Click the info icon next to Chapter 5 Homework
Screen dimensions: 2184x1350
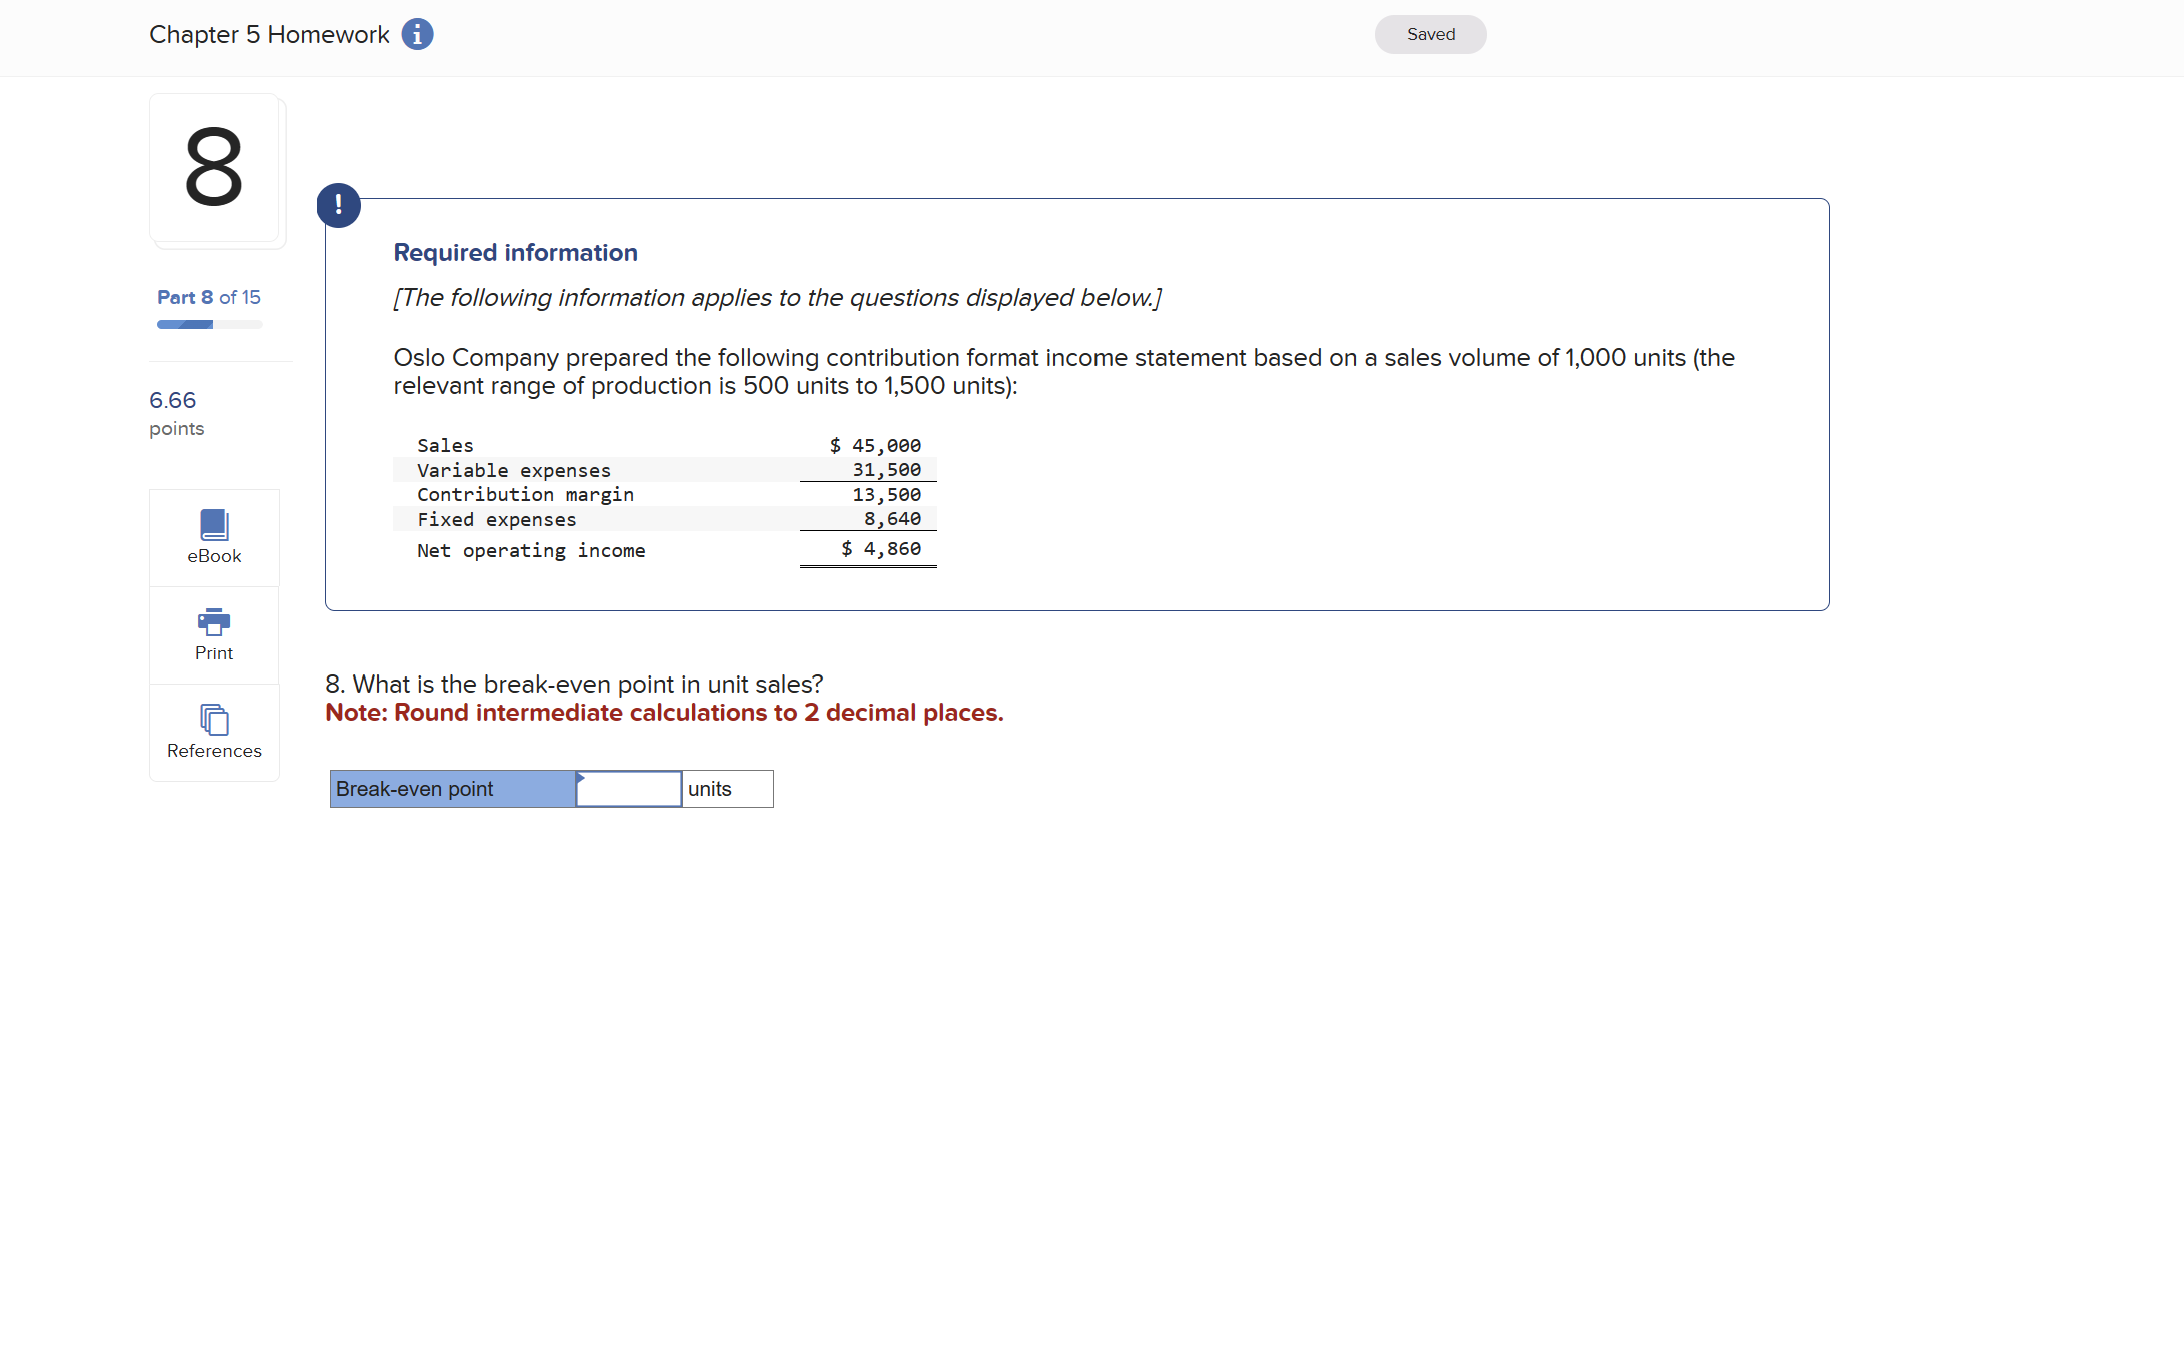tap(415, 36)
